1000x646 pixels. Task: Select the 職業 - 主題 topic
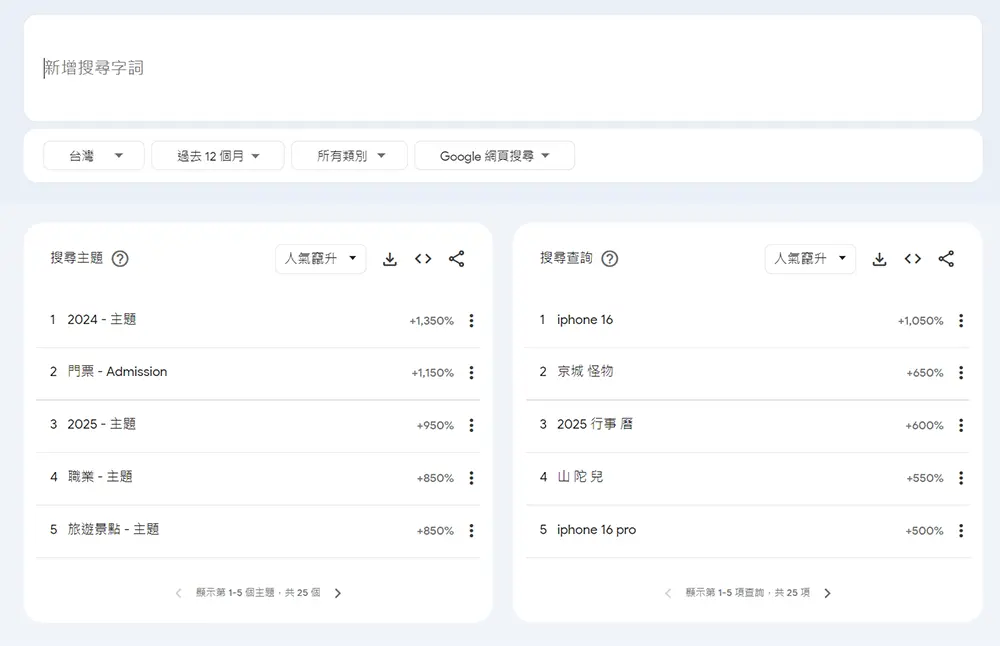tap(100, 476)
